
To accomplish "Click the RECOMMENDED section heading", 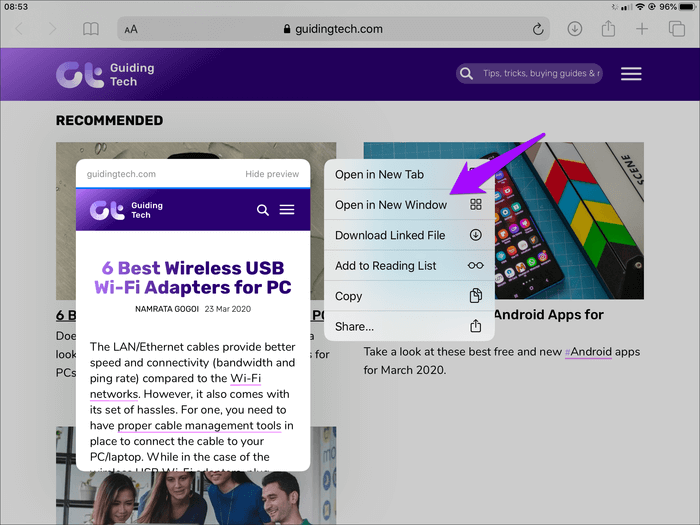I will (109, 121).
